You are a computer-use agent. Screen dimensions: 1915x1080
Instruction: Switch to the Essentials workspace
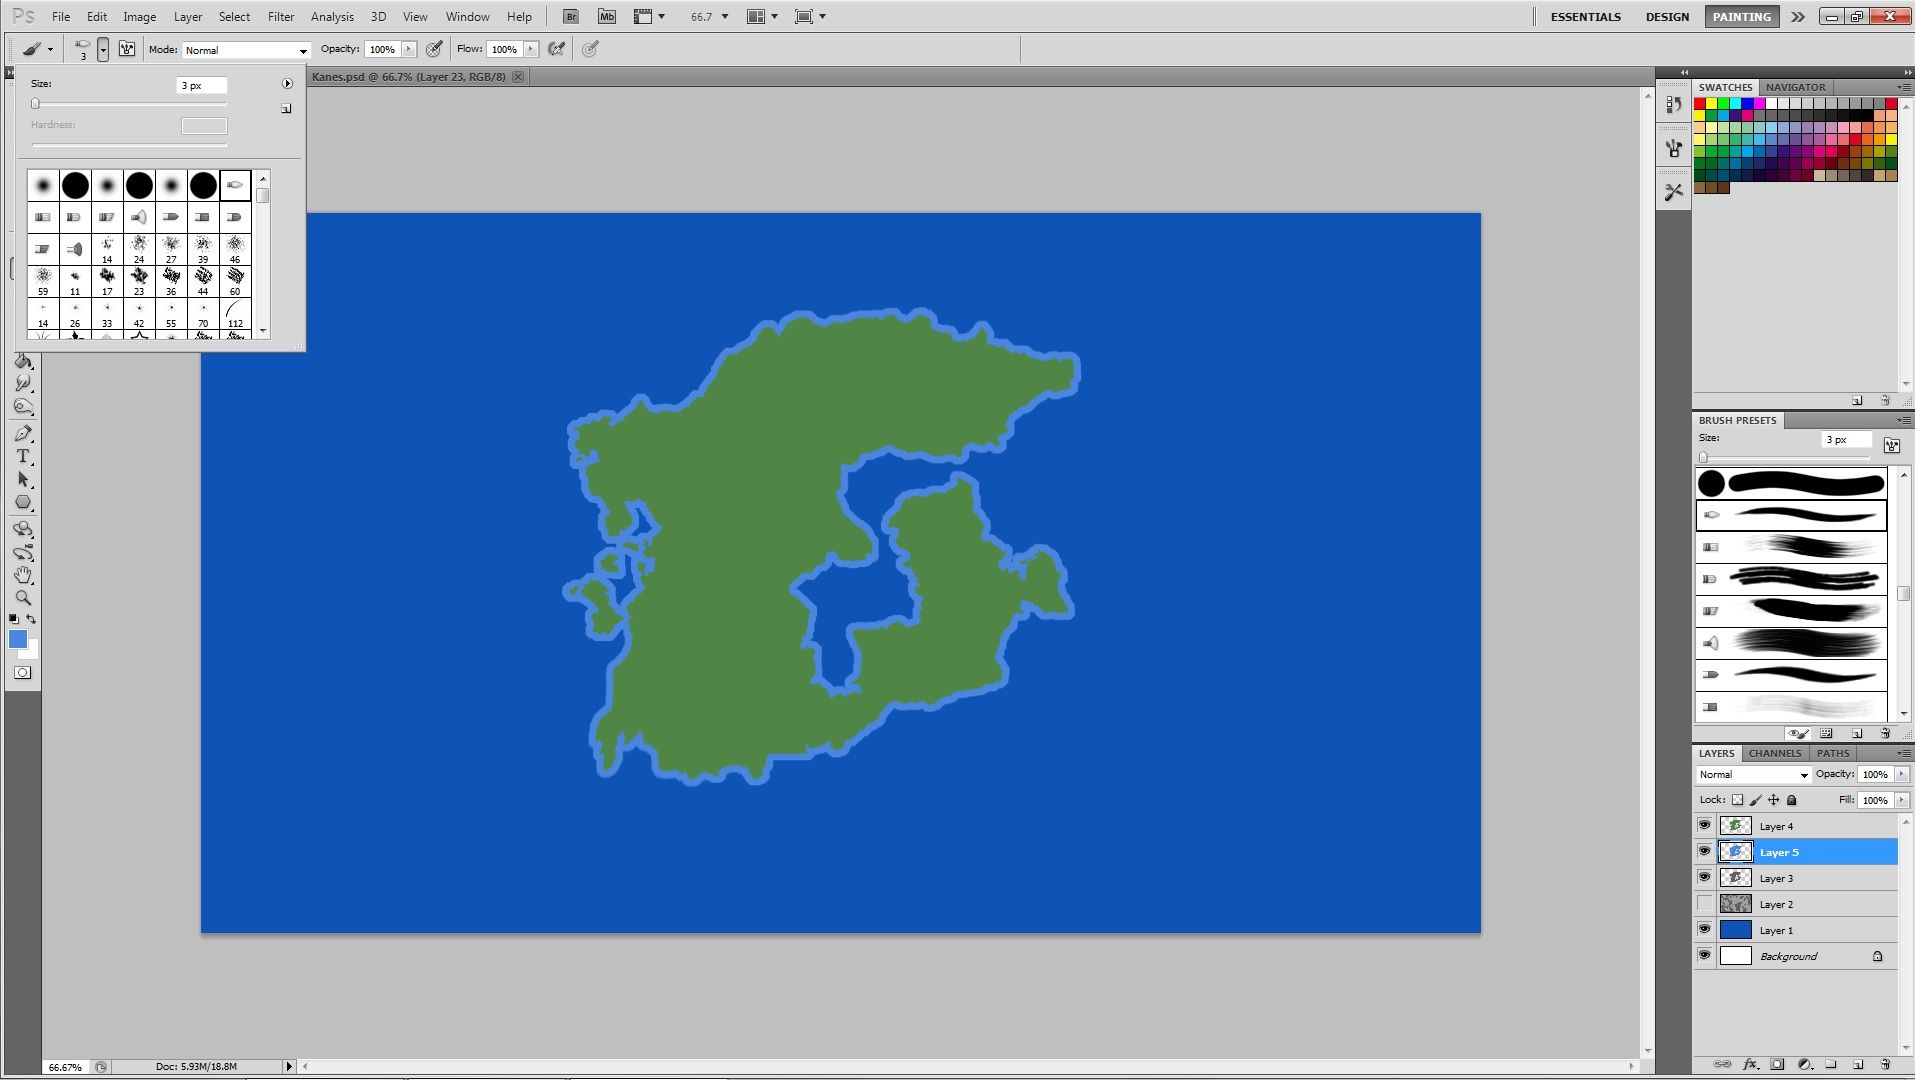point(1585,17)
